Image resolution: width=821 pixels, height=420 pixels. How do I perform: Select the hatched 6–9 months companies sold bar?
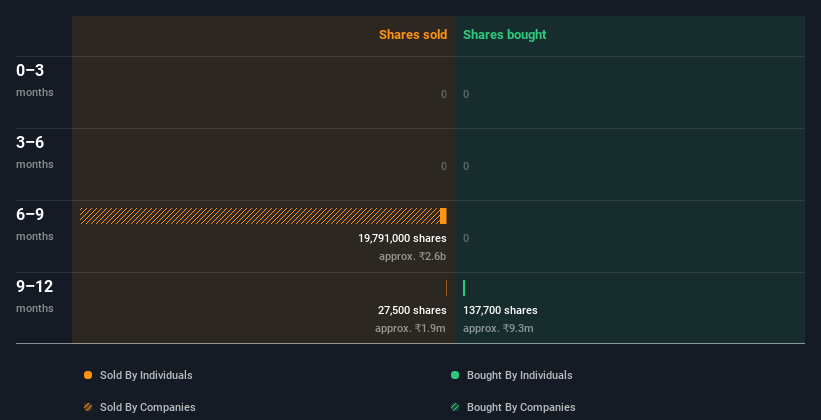point(260,216)
